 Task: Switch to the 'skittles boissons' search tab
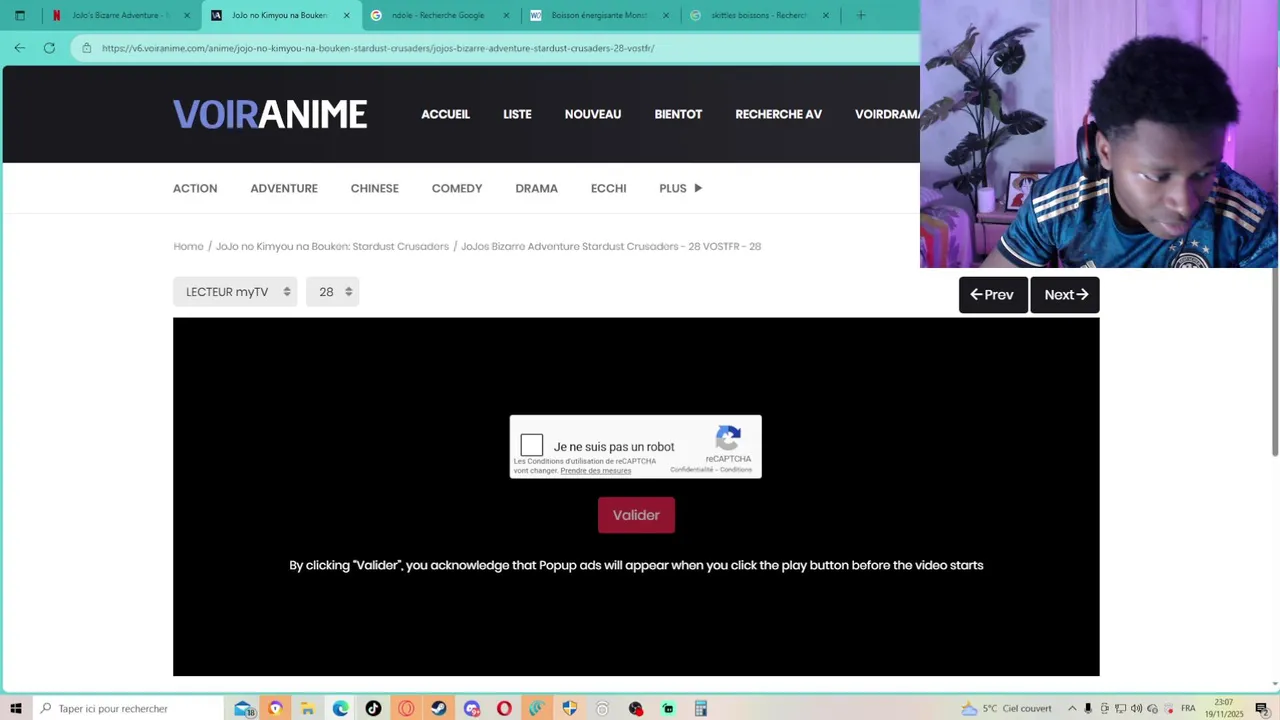[758, 15]
